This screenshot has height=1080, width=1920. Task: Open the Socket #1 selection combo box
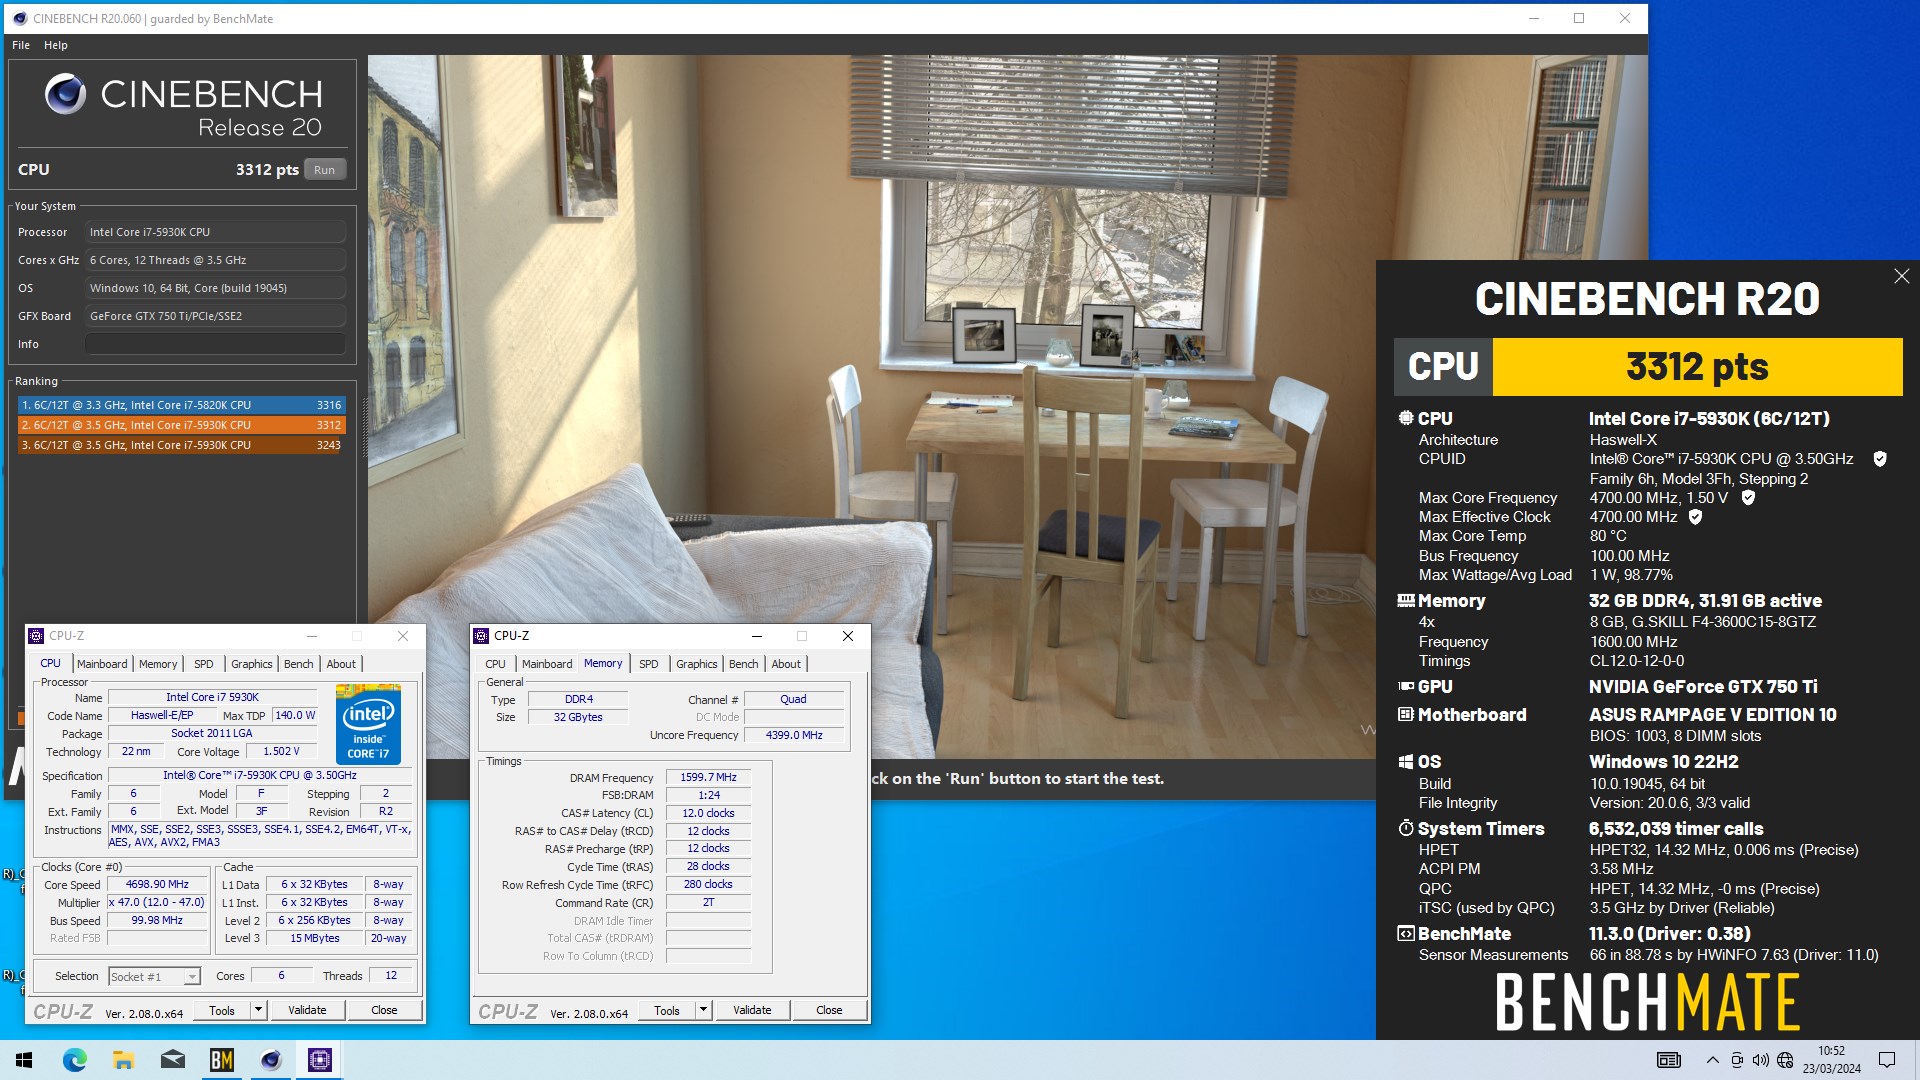click(x=154, y=976)
